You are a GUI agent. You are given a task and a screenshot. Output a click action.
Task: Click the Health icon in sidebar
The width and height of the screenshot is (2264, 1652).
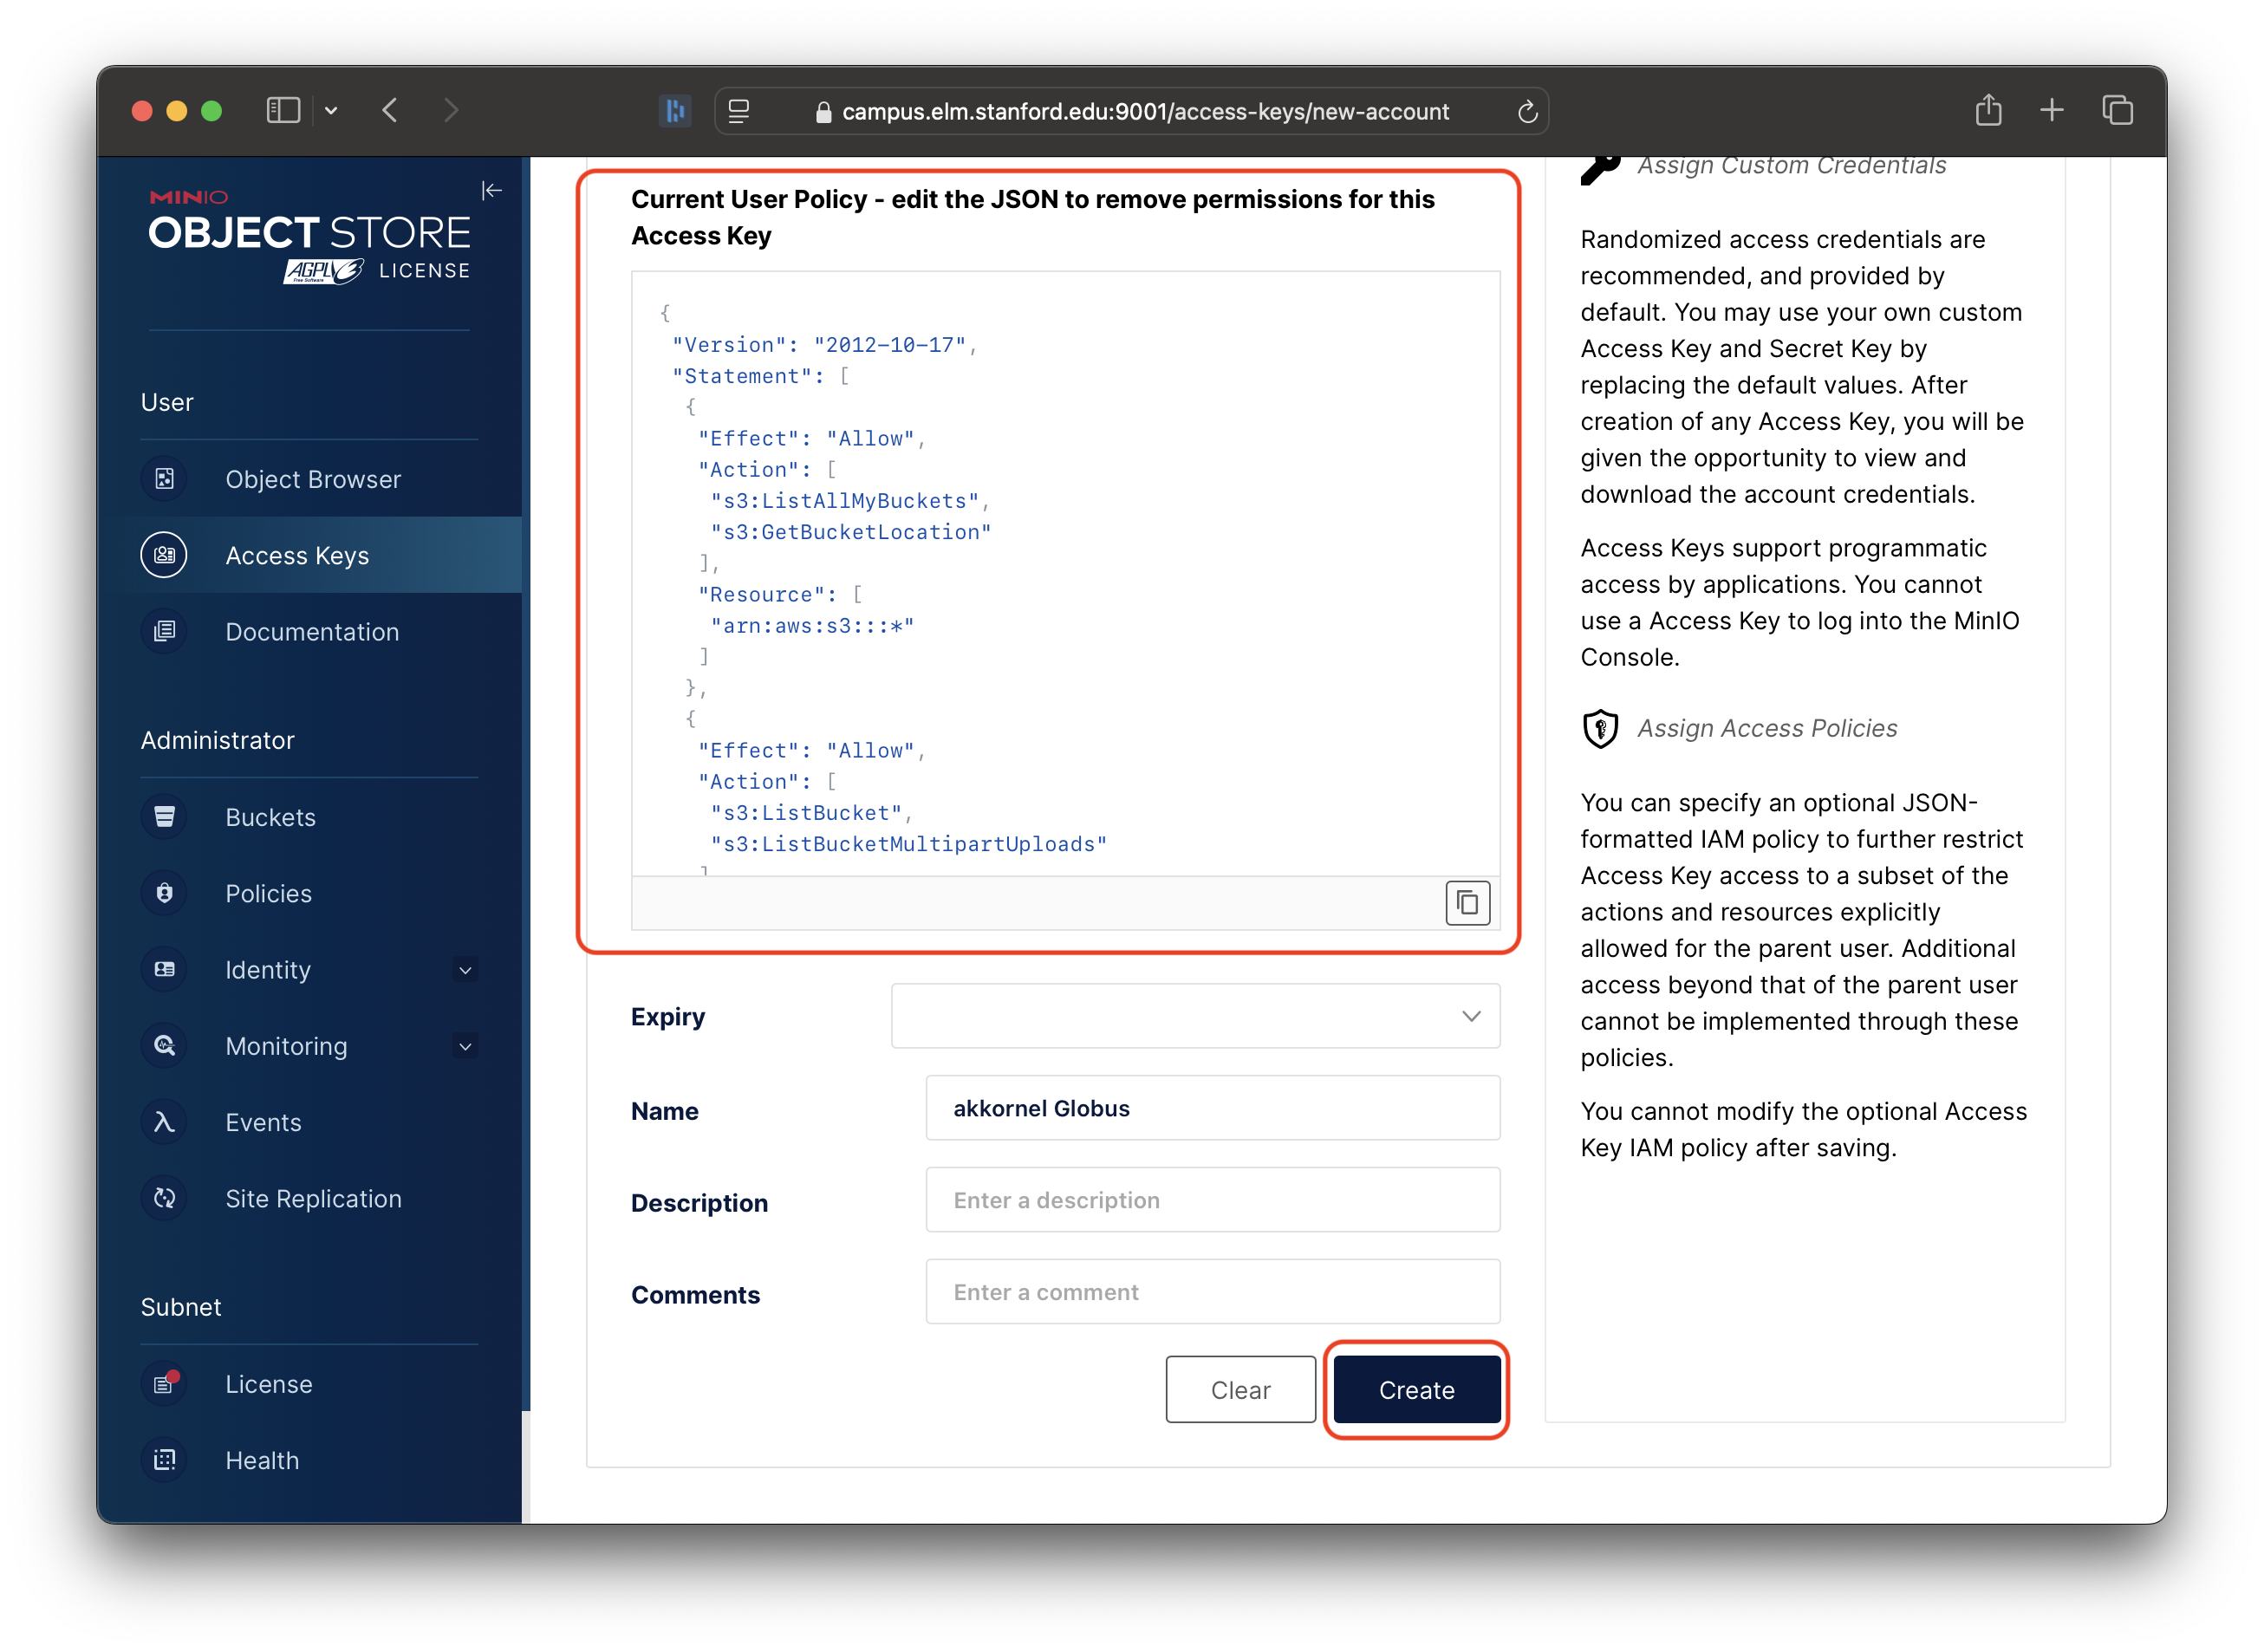(164, 1460)
